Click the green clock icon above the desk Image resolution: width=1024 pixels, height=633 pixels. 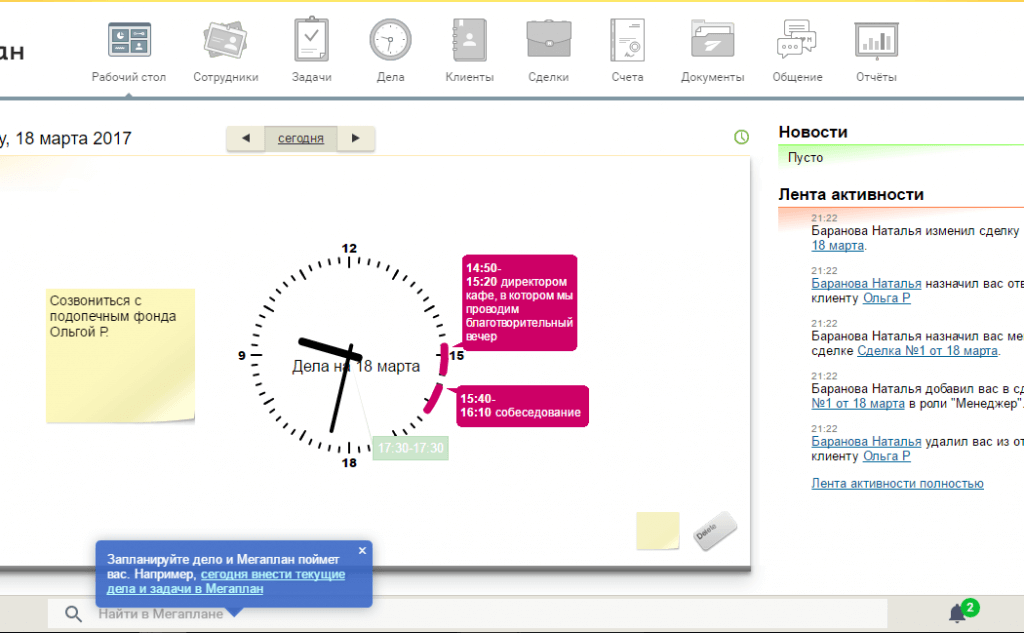pyautogui.click(x=741, y=137)
